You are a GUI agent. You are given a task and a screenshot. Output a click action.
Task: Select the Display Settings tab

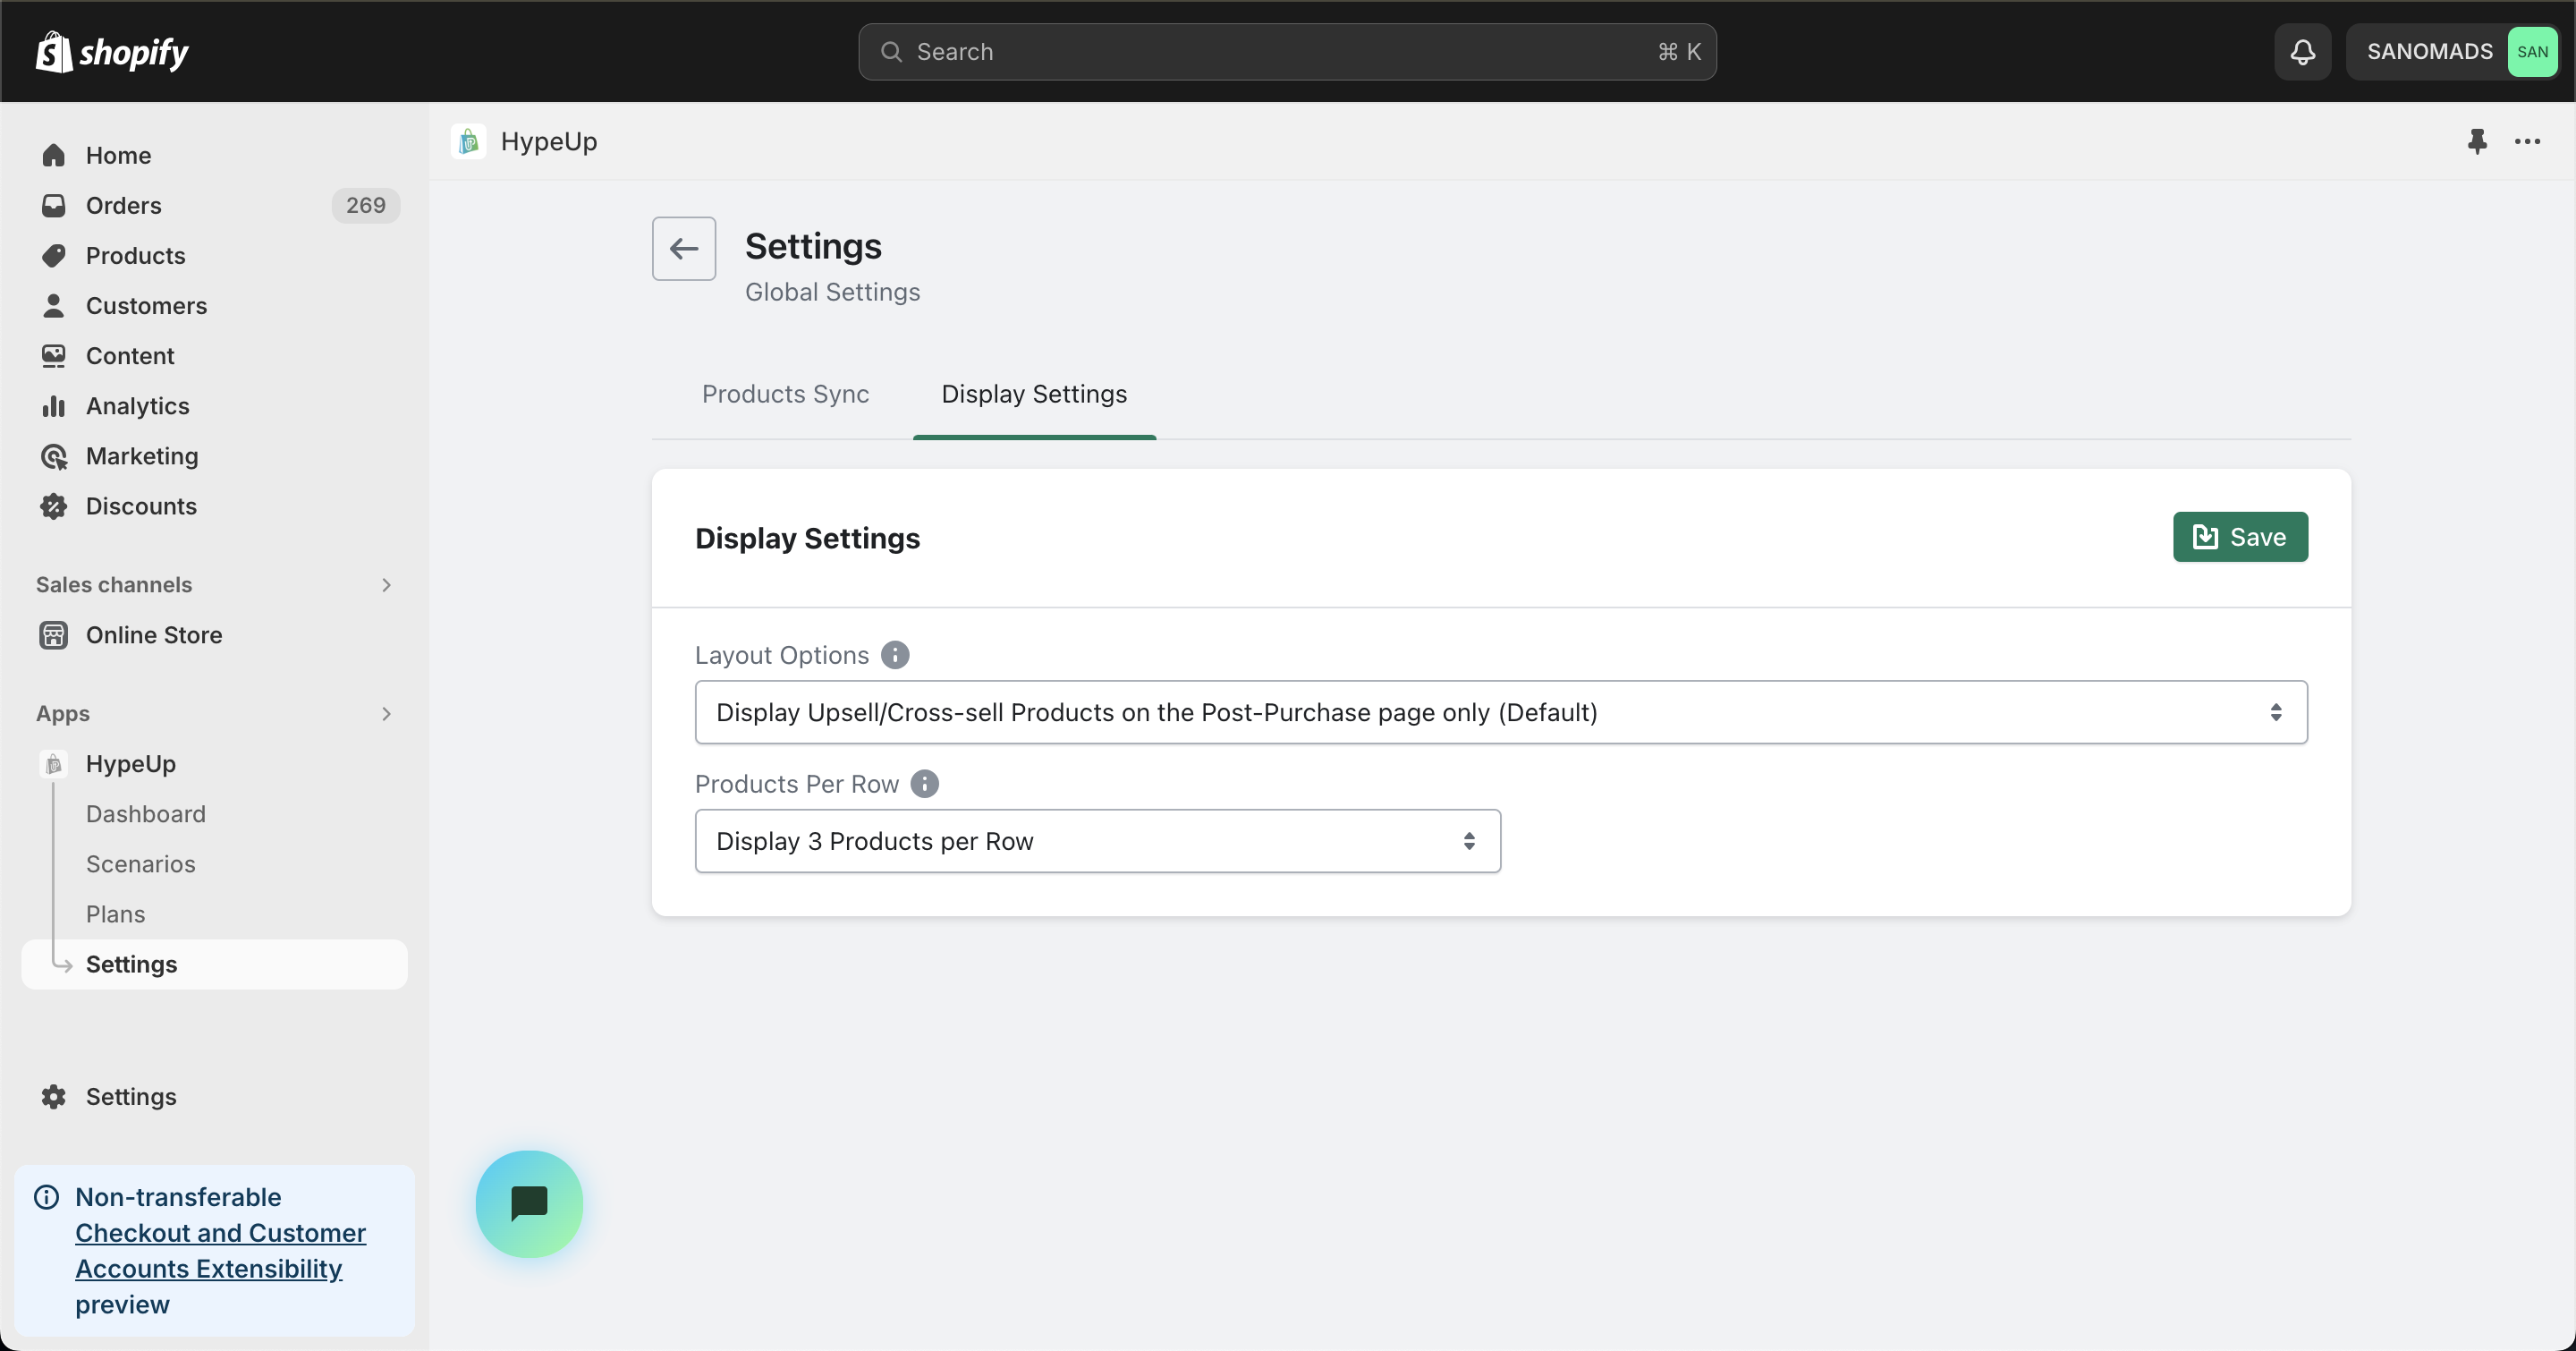click(x=1034, y=394)
